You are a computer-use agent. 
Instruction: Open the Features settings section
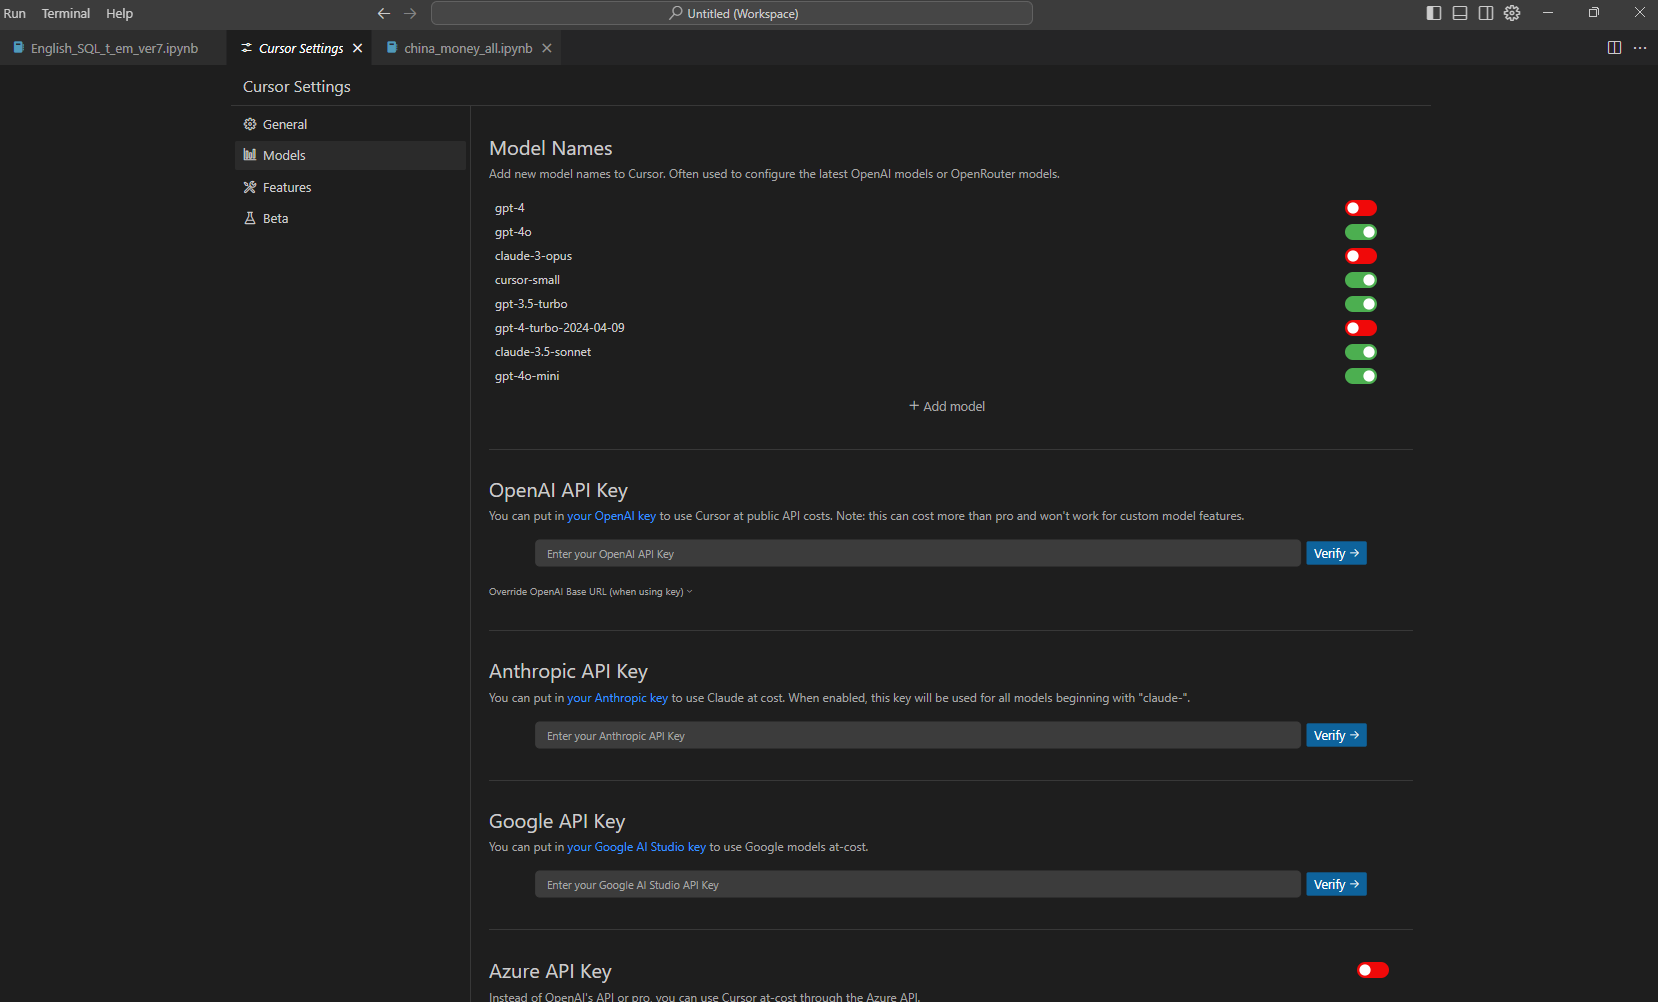287,187
